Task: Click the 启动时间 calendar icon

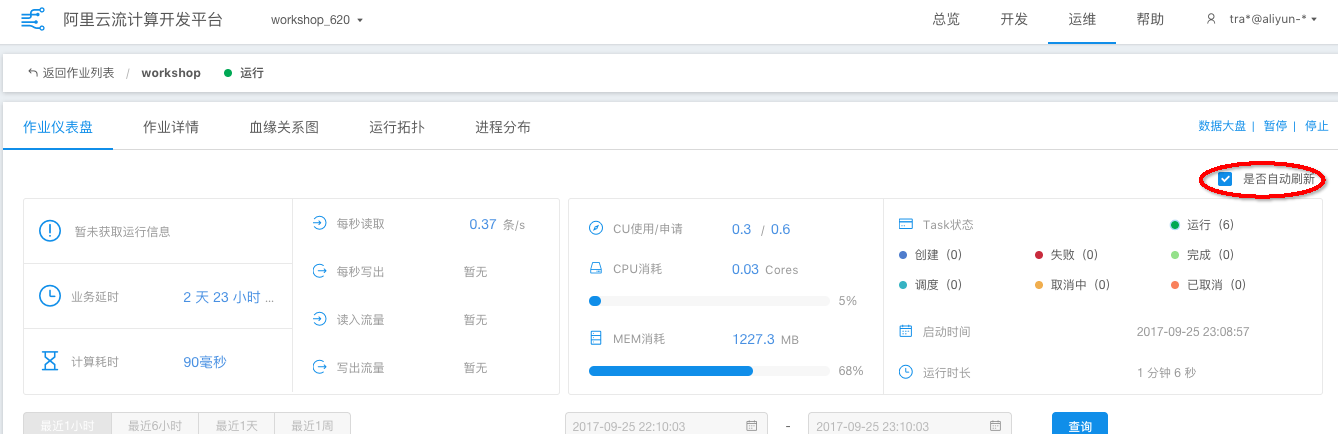Action: click(x=906, y=331)
